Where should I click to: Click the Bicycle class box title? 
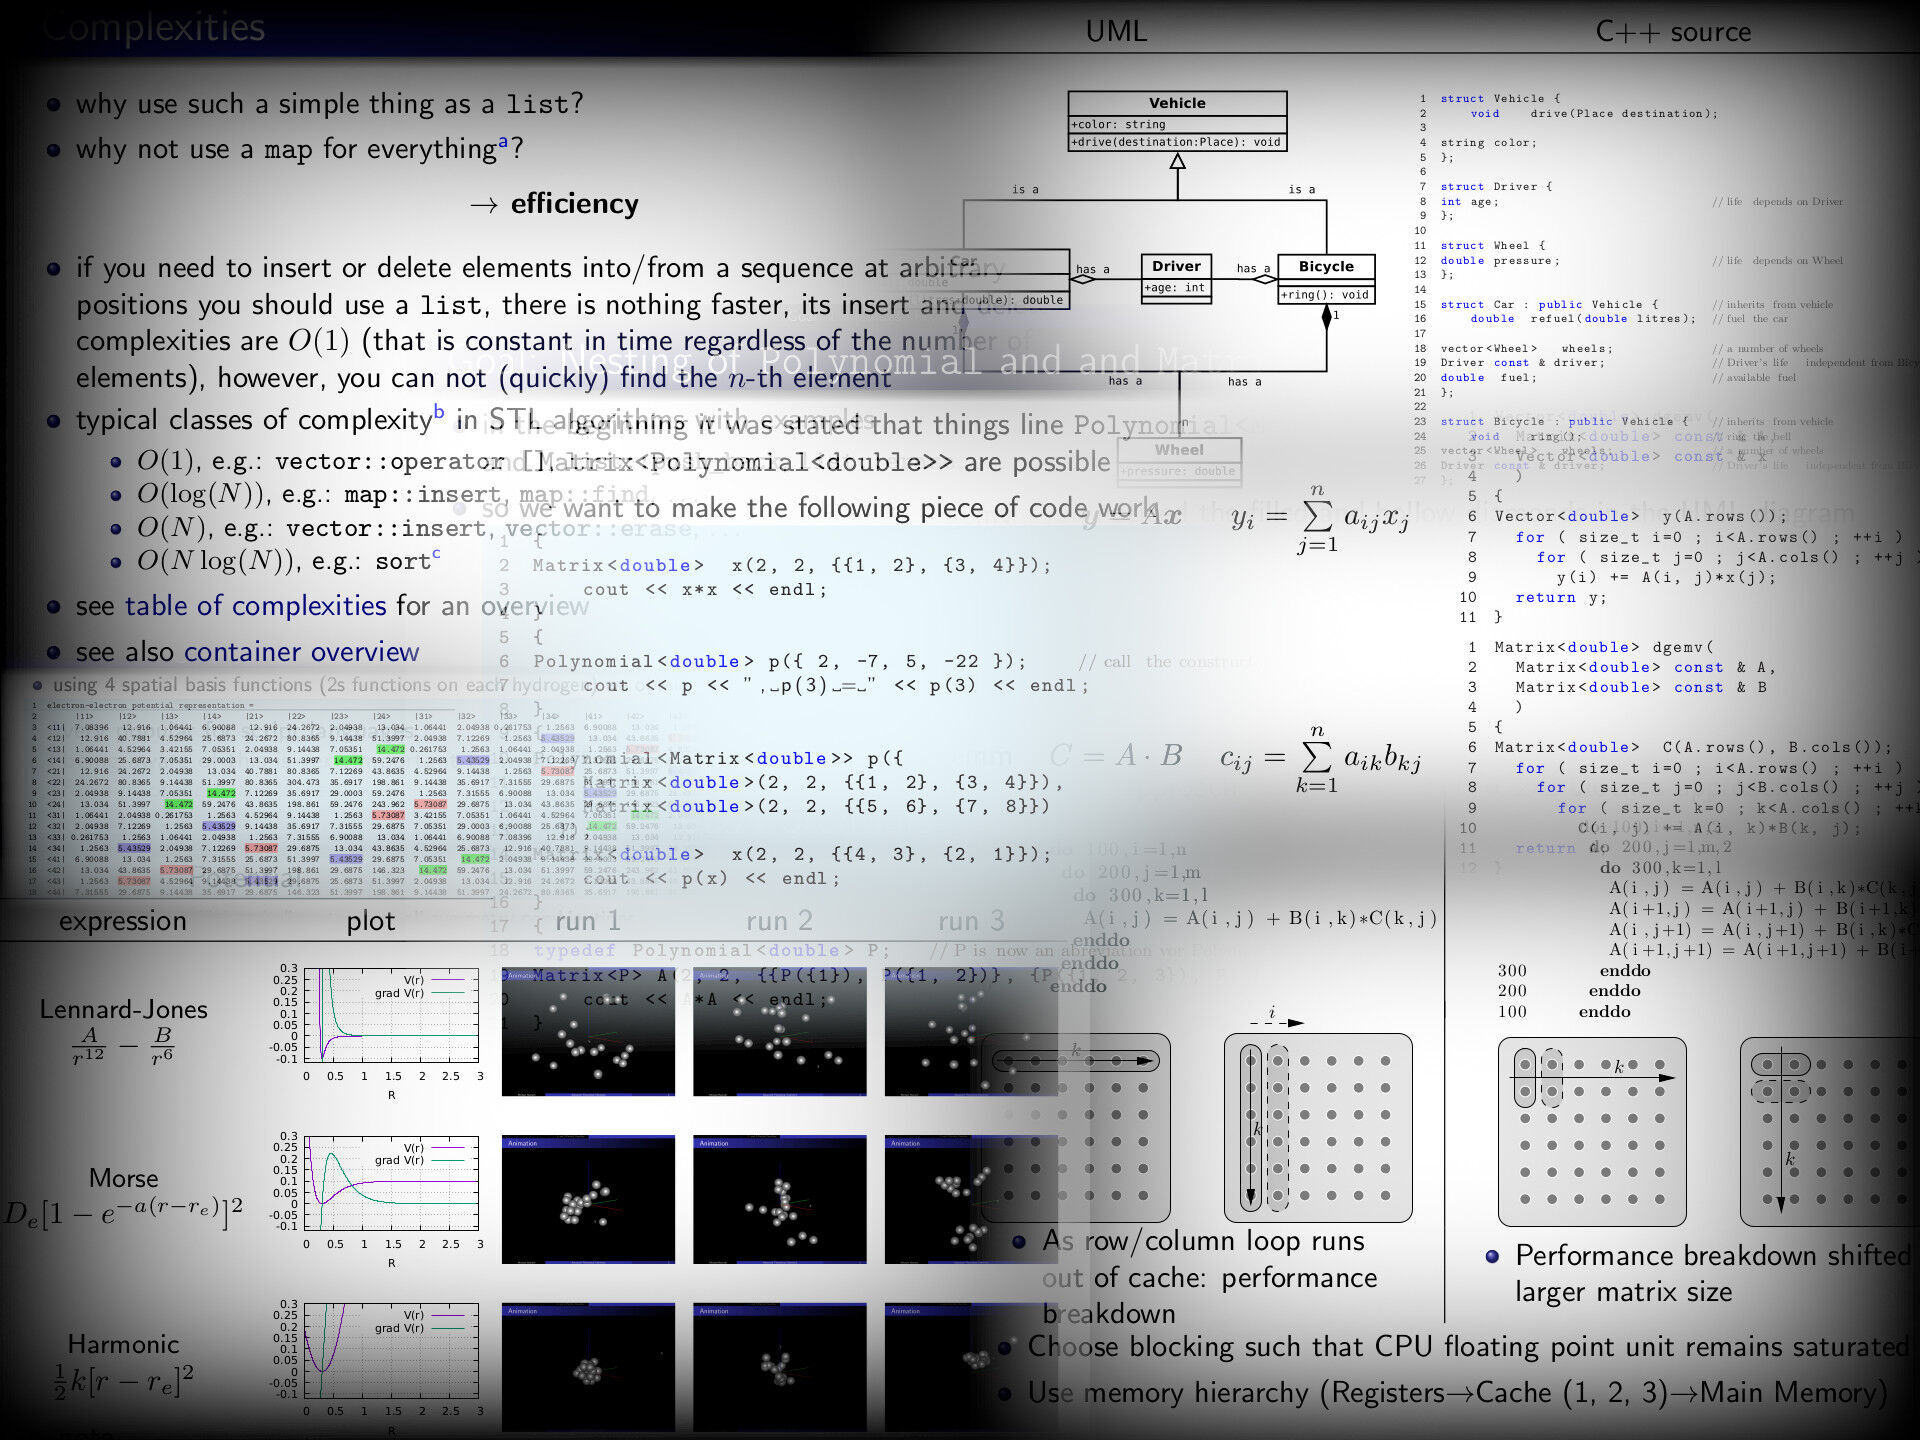[1326, 266]
